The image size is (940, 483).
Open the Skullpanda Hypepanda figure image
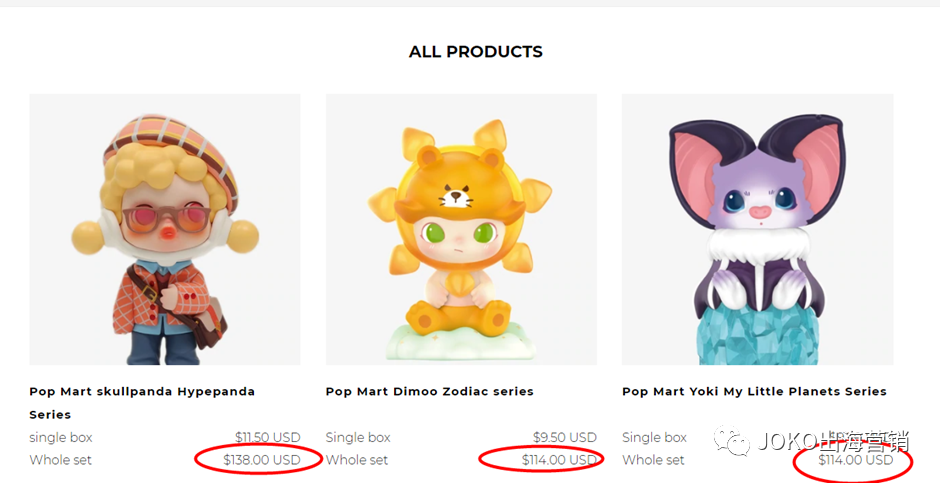click(165, 229)
